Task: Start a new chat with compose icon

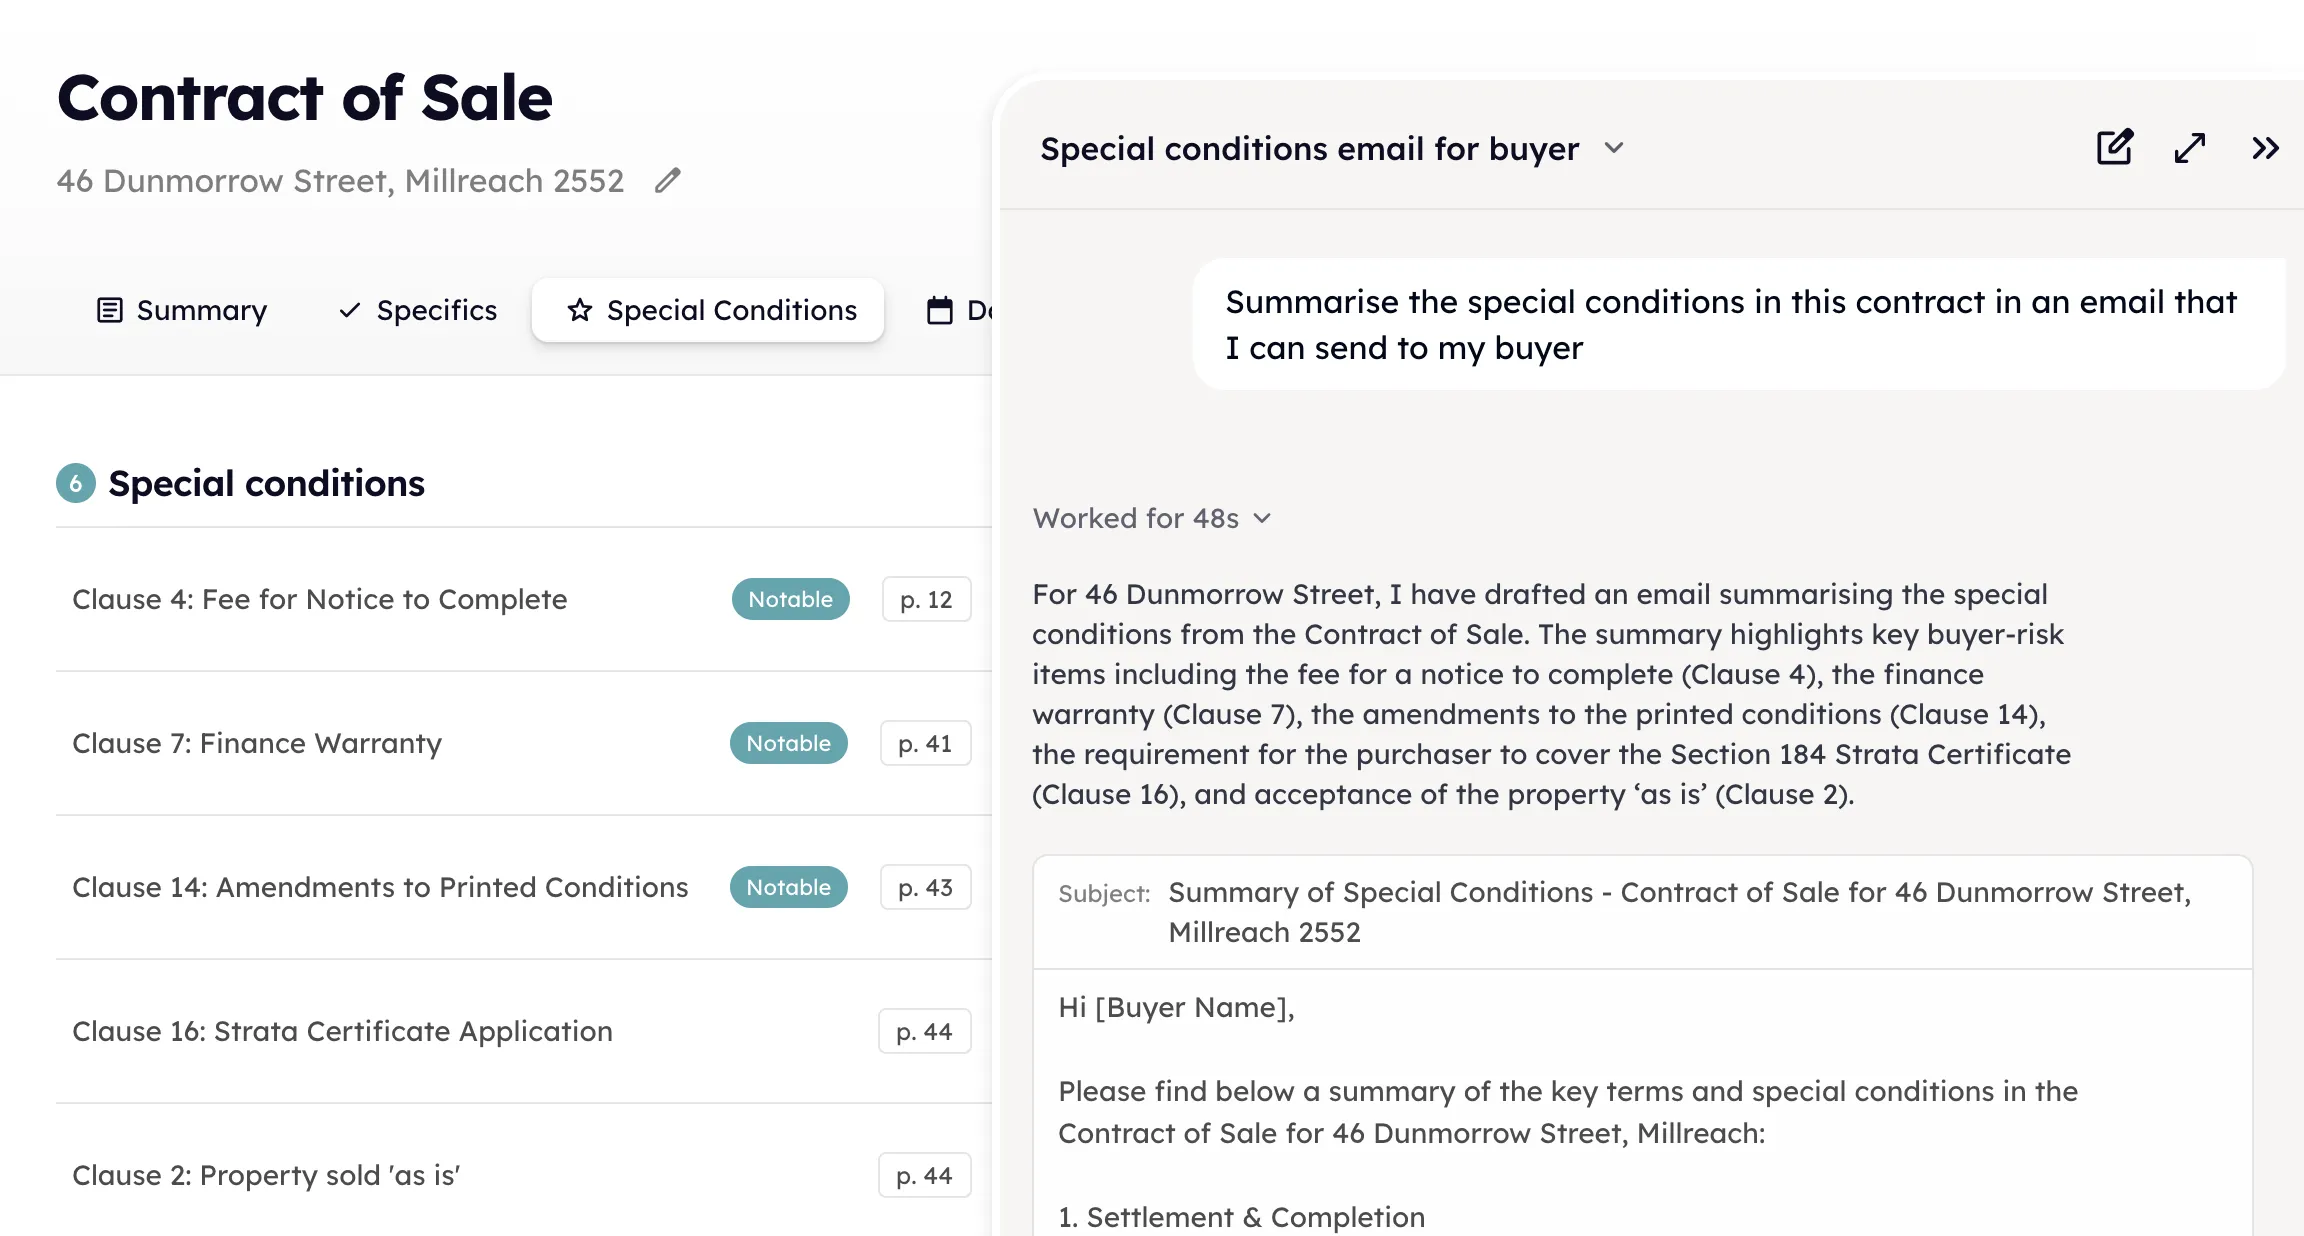Action: pos(2115,148)
